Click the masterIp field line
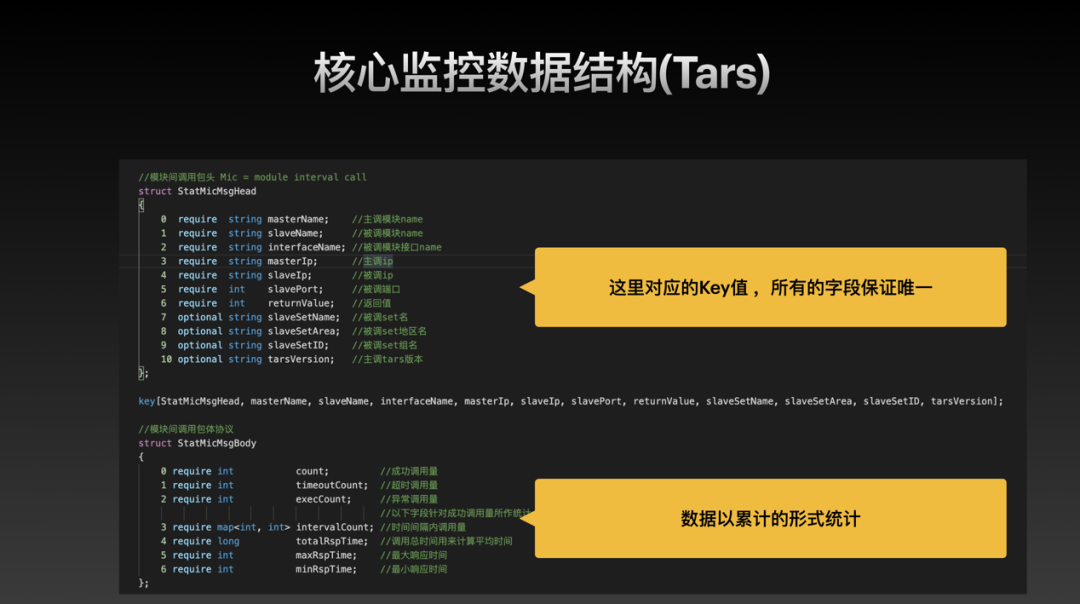Viewport: 1080px width, 604px height. pos(277,261)
